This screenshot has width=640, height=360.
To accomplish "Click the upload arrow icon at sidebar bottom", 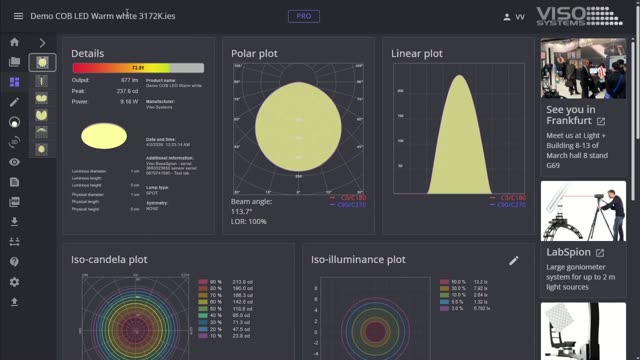I will pos(15,302).
